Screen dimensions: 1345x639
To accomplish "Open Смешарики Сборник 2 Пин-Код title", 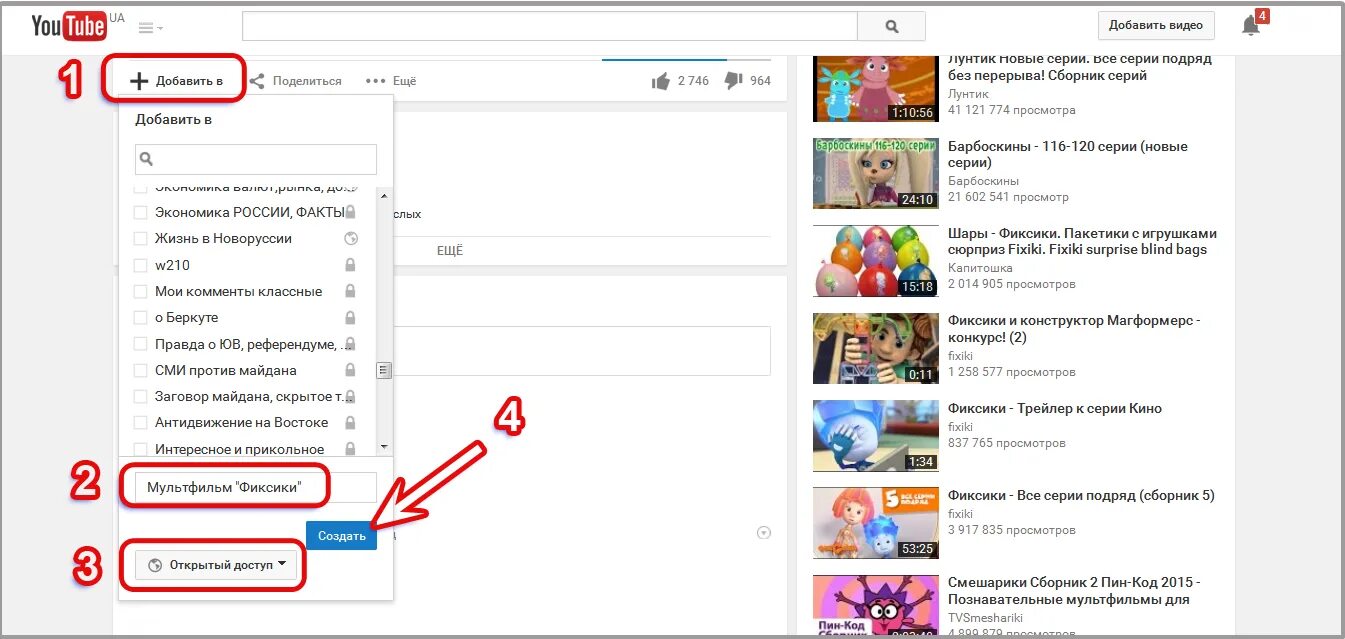I will coord(1074,590).
